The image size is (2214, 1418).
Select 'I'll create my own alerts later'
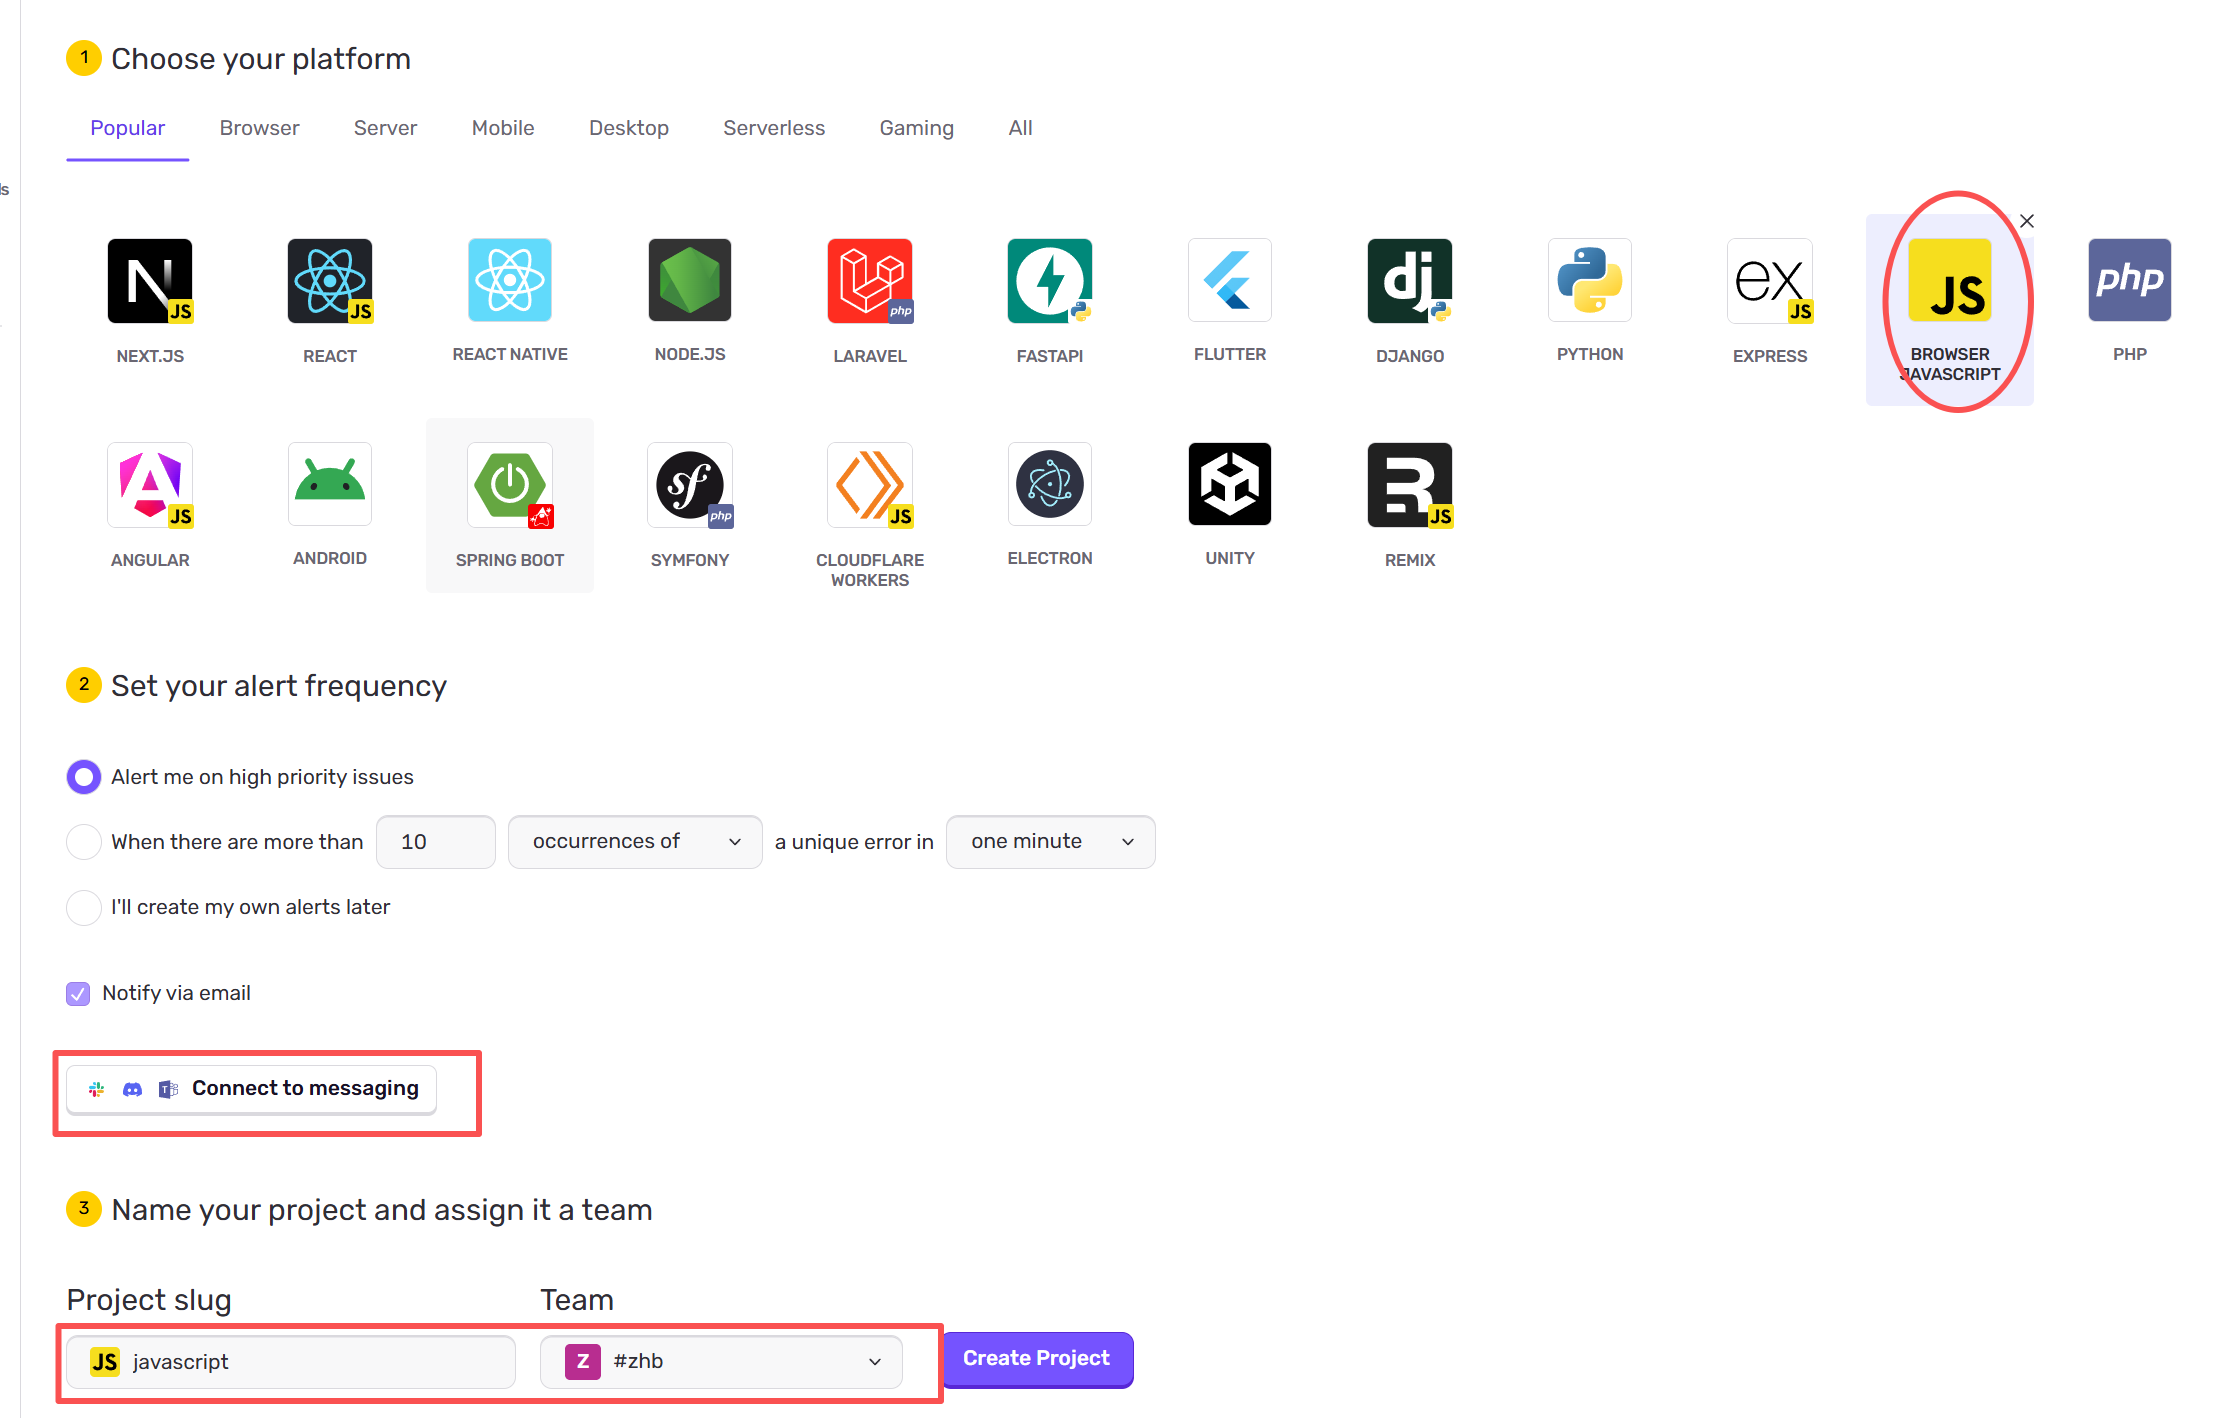click(84, 907)
